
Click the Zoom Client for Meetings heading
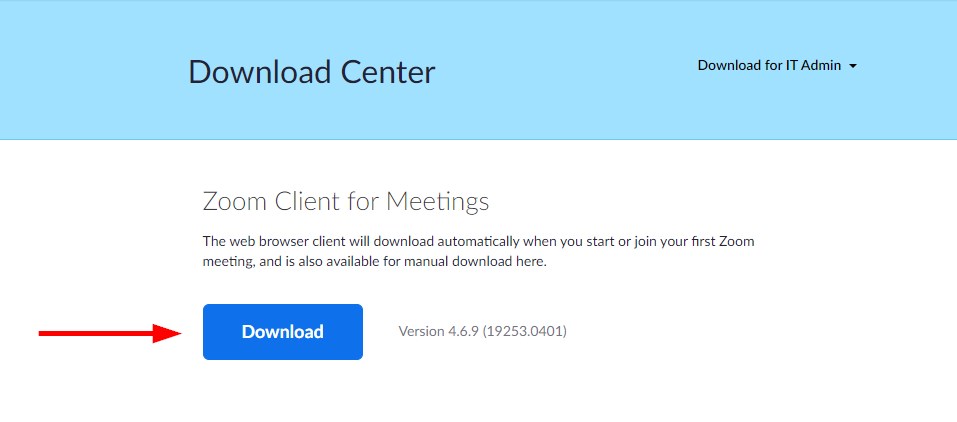(345, 202)
